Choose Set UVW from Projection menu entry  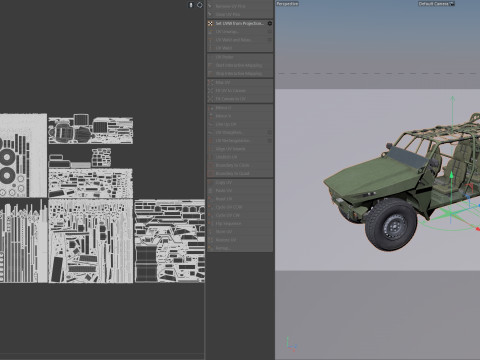[x=240, y=23]
